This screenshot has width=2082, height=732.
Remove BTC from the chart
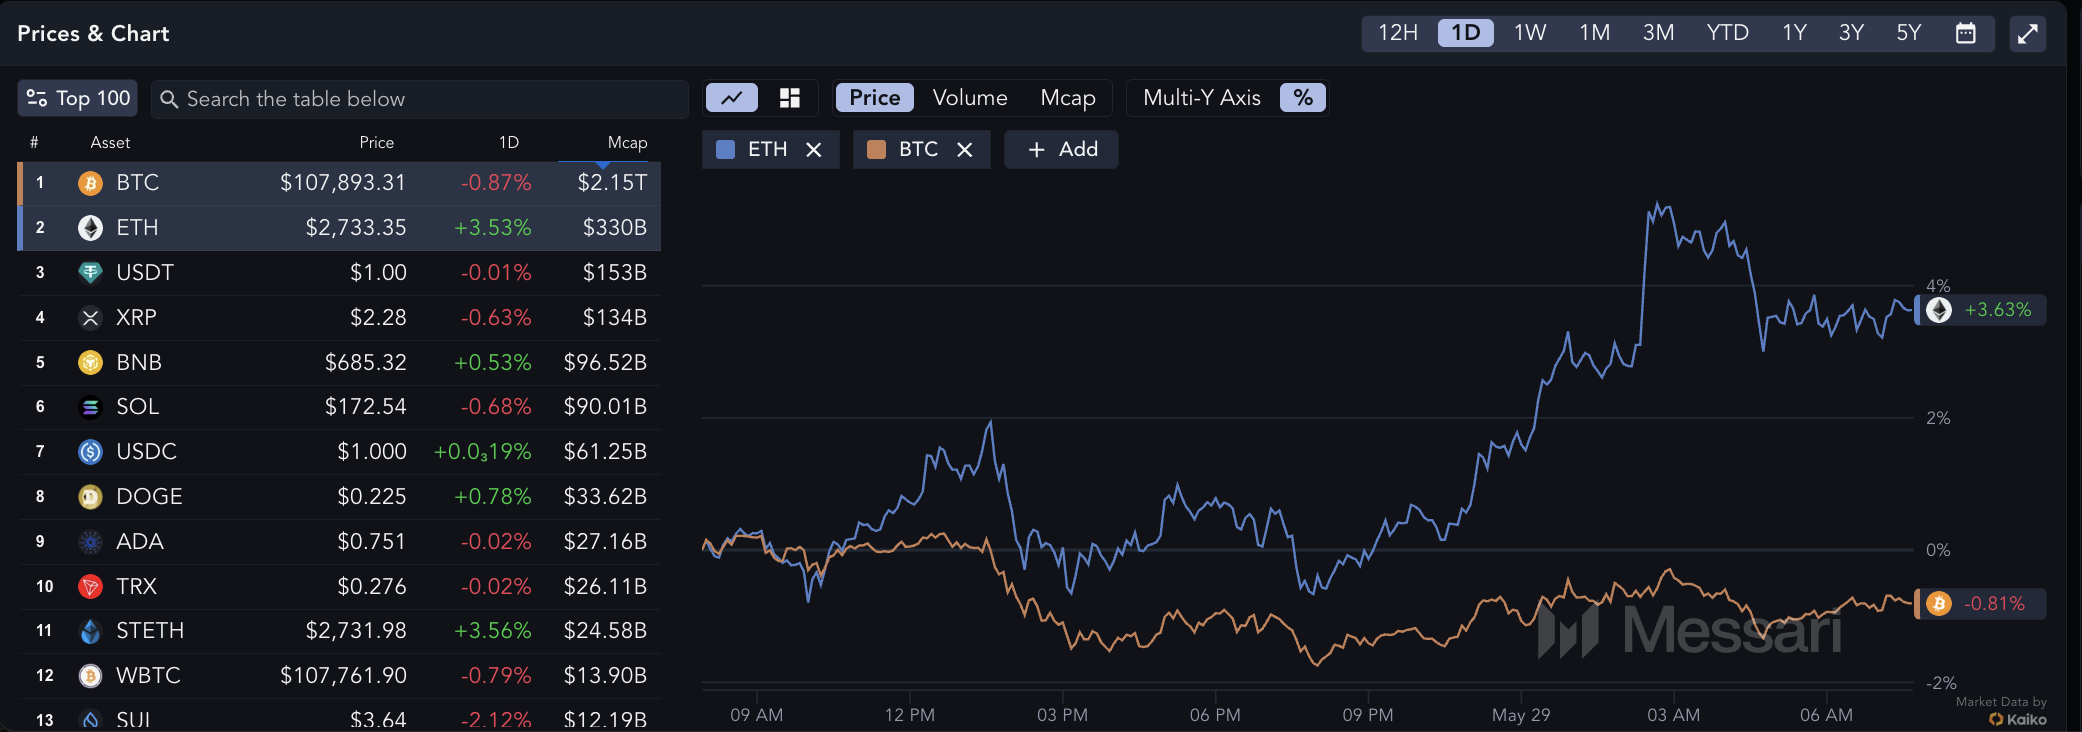point(965,149)
